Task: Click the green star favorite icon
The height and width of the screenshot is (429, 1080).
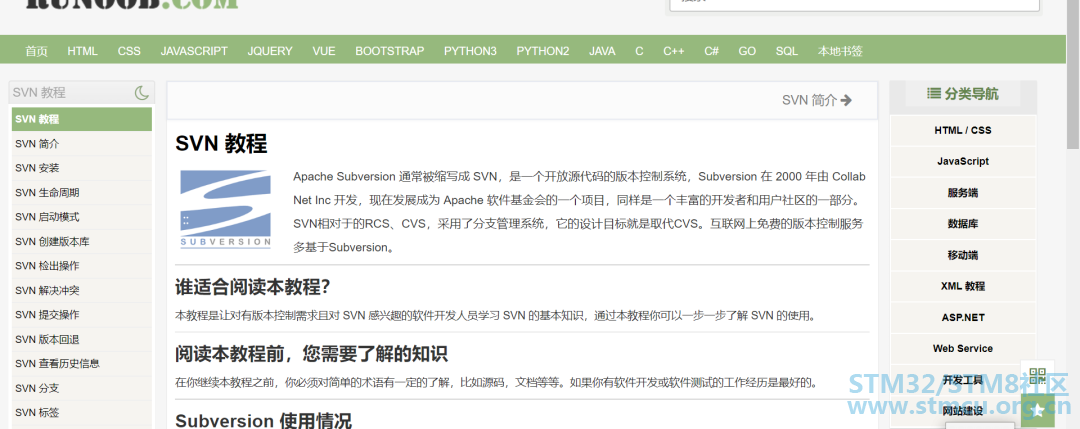Action: pos(1037,411)
